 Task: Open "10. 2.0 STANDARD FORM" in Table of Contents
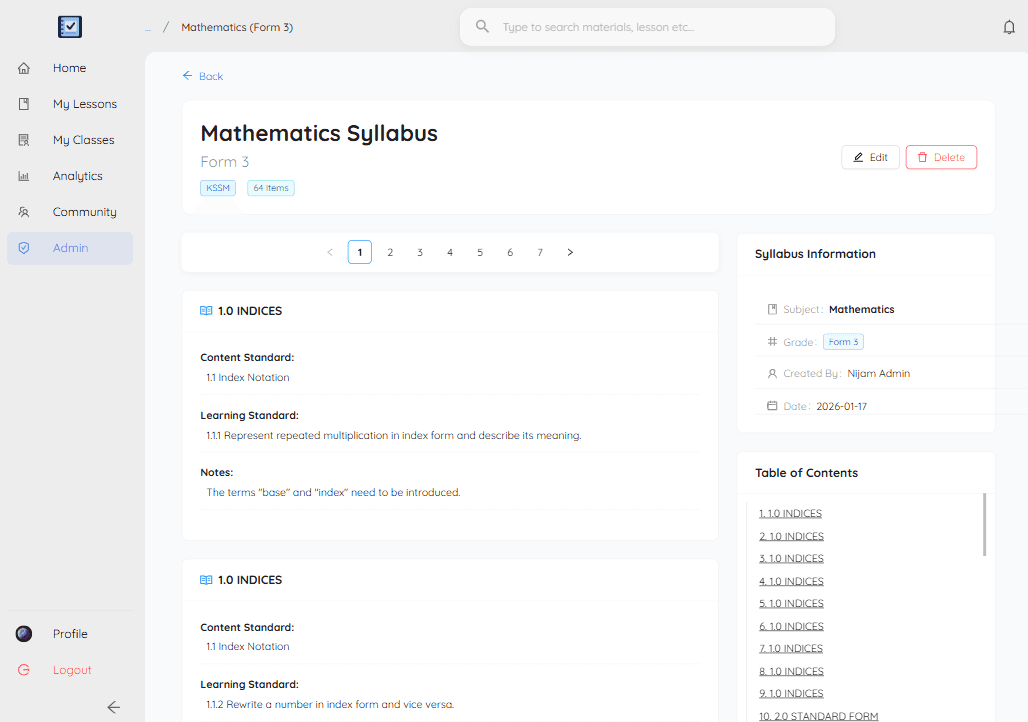coord(818,716)
